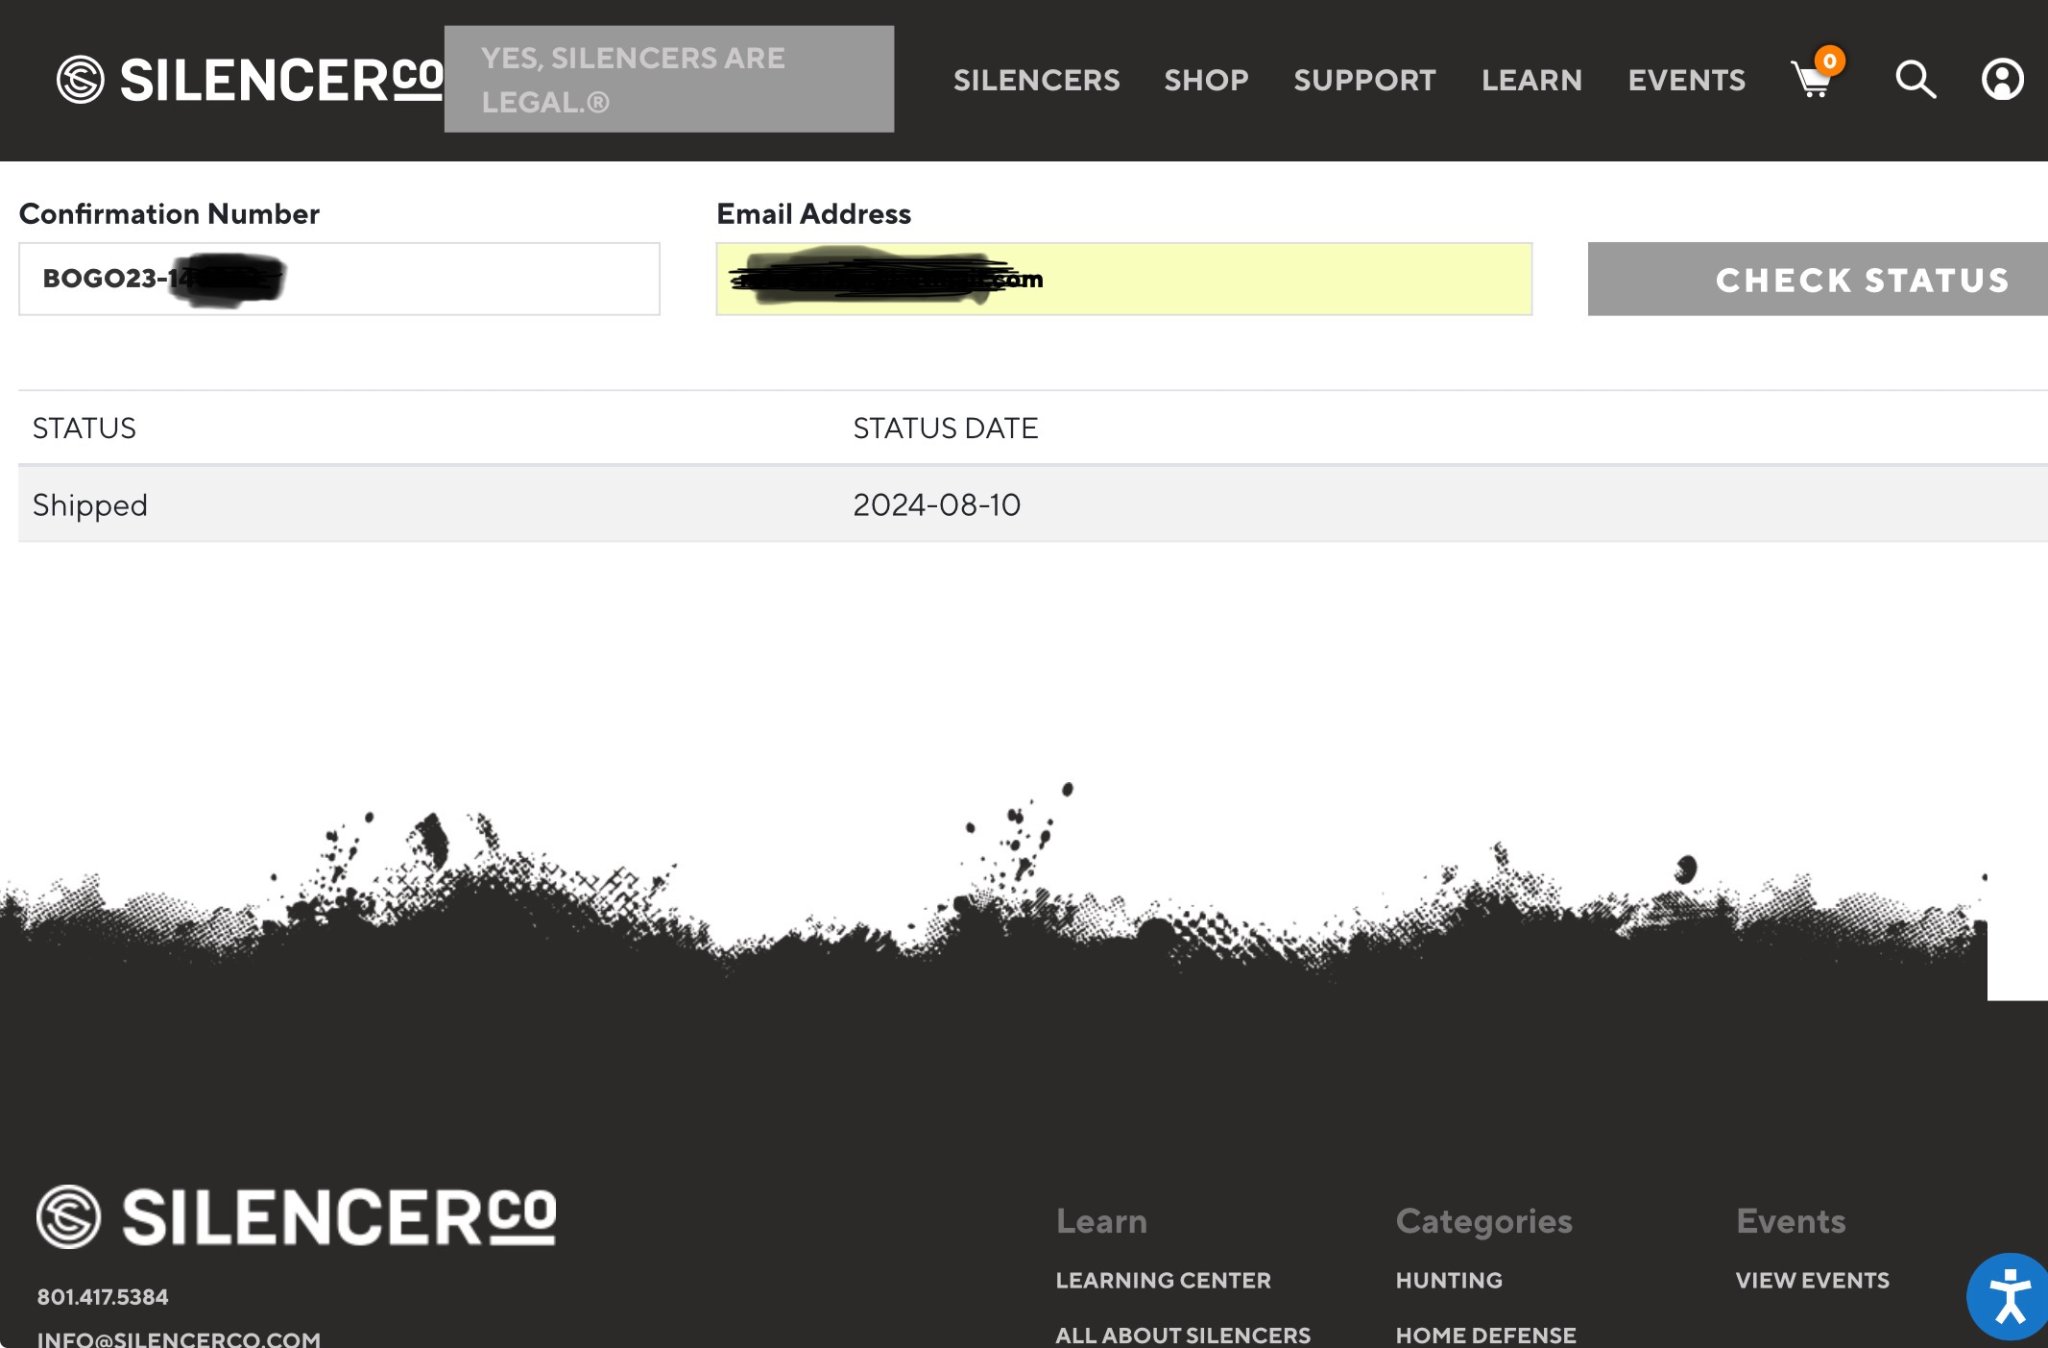Click the Check Status button
The width and height of the screenshot is (2048, 1348).
1818,279
